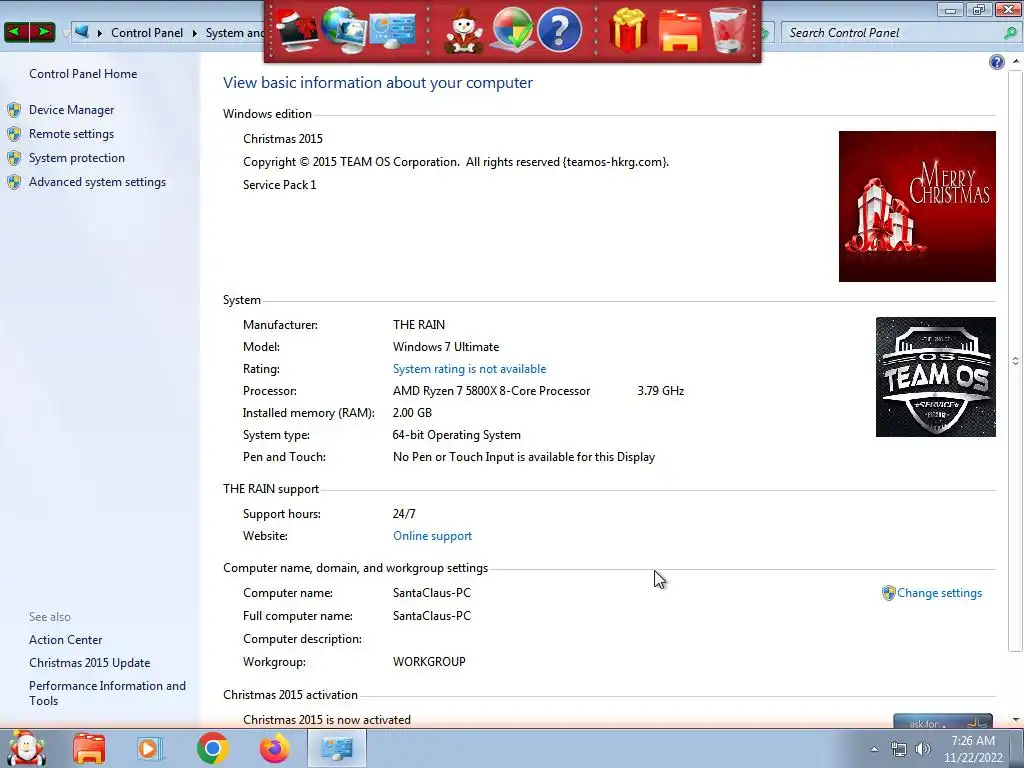Expand the arrow before Control Panel breadcrumb
This screenshot has width=1024, height=768.
[x=100, y=33]
